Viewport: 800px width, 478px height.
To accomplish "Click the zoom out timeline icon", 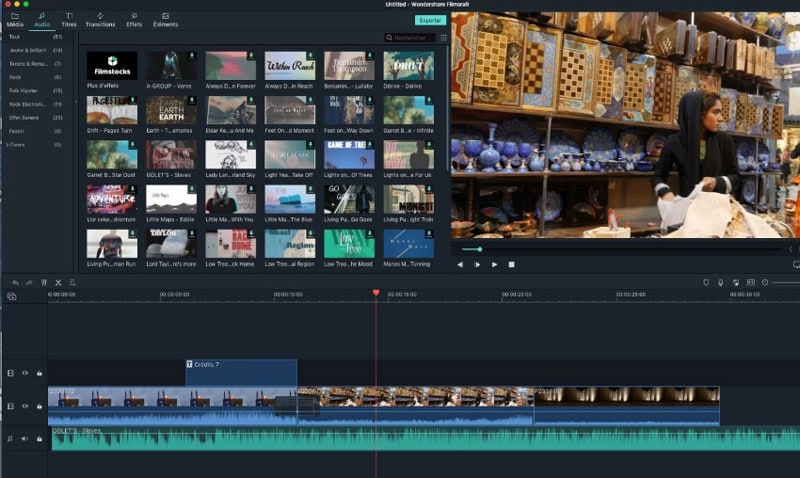I will click(x=765, y=282).
